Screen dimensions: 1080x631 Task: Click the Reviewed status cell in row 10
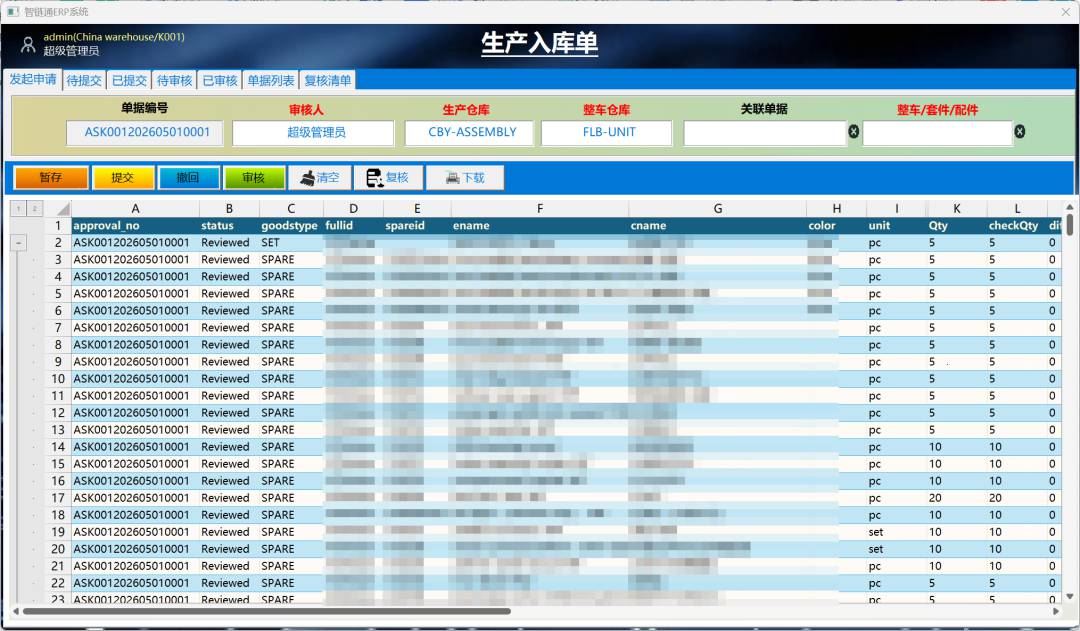coord(229,379)
